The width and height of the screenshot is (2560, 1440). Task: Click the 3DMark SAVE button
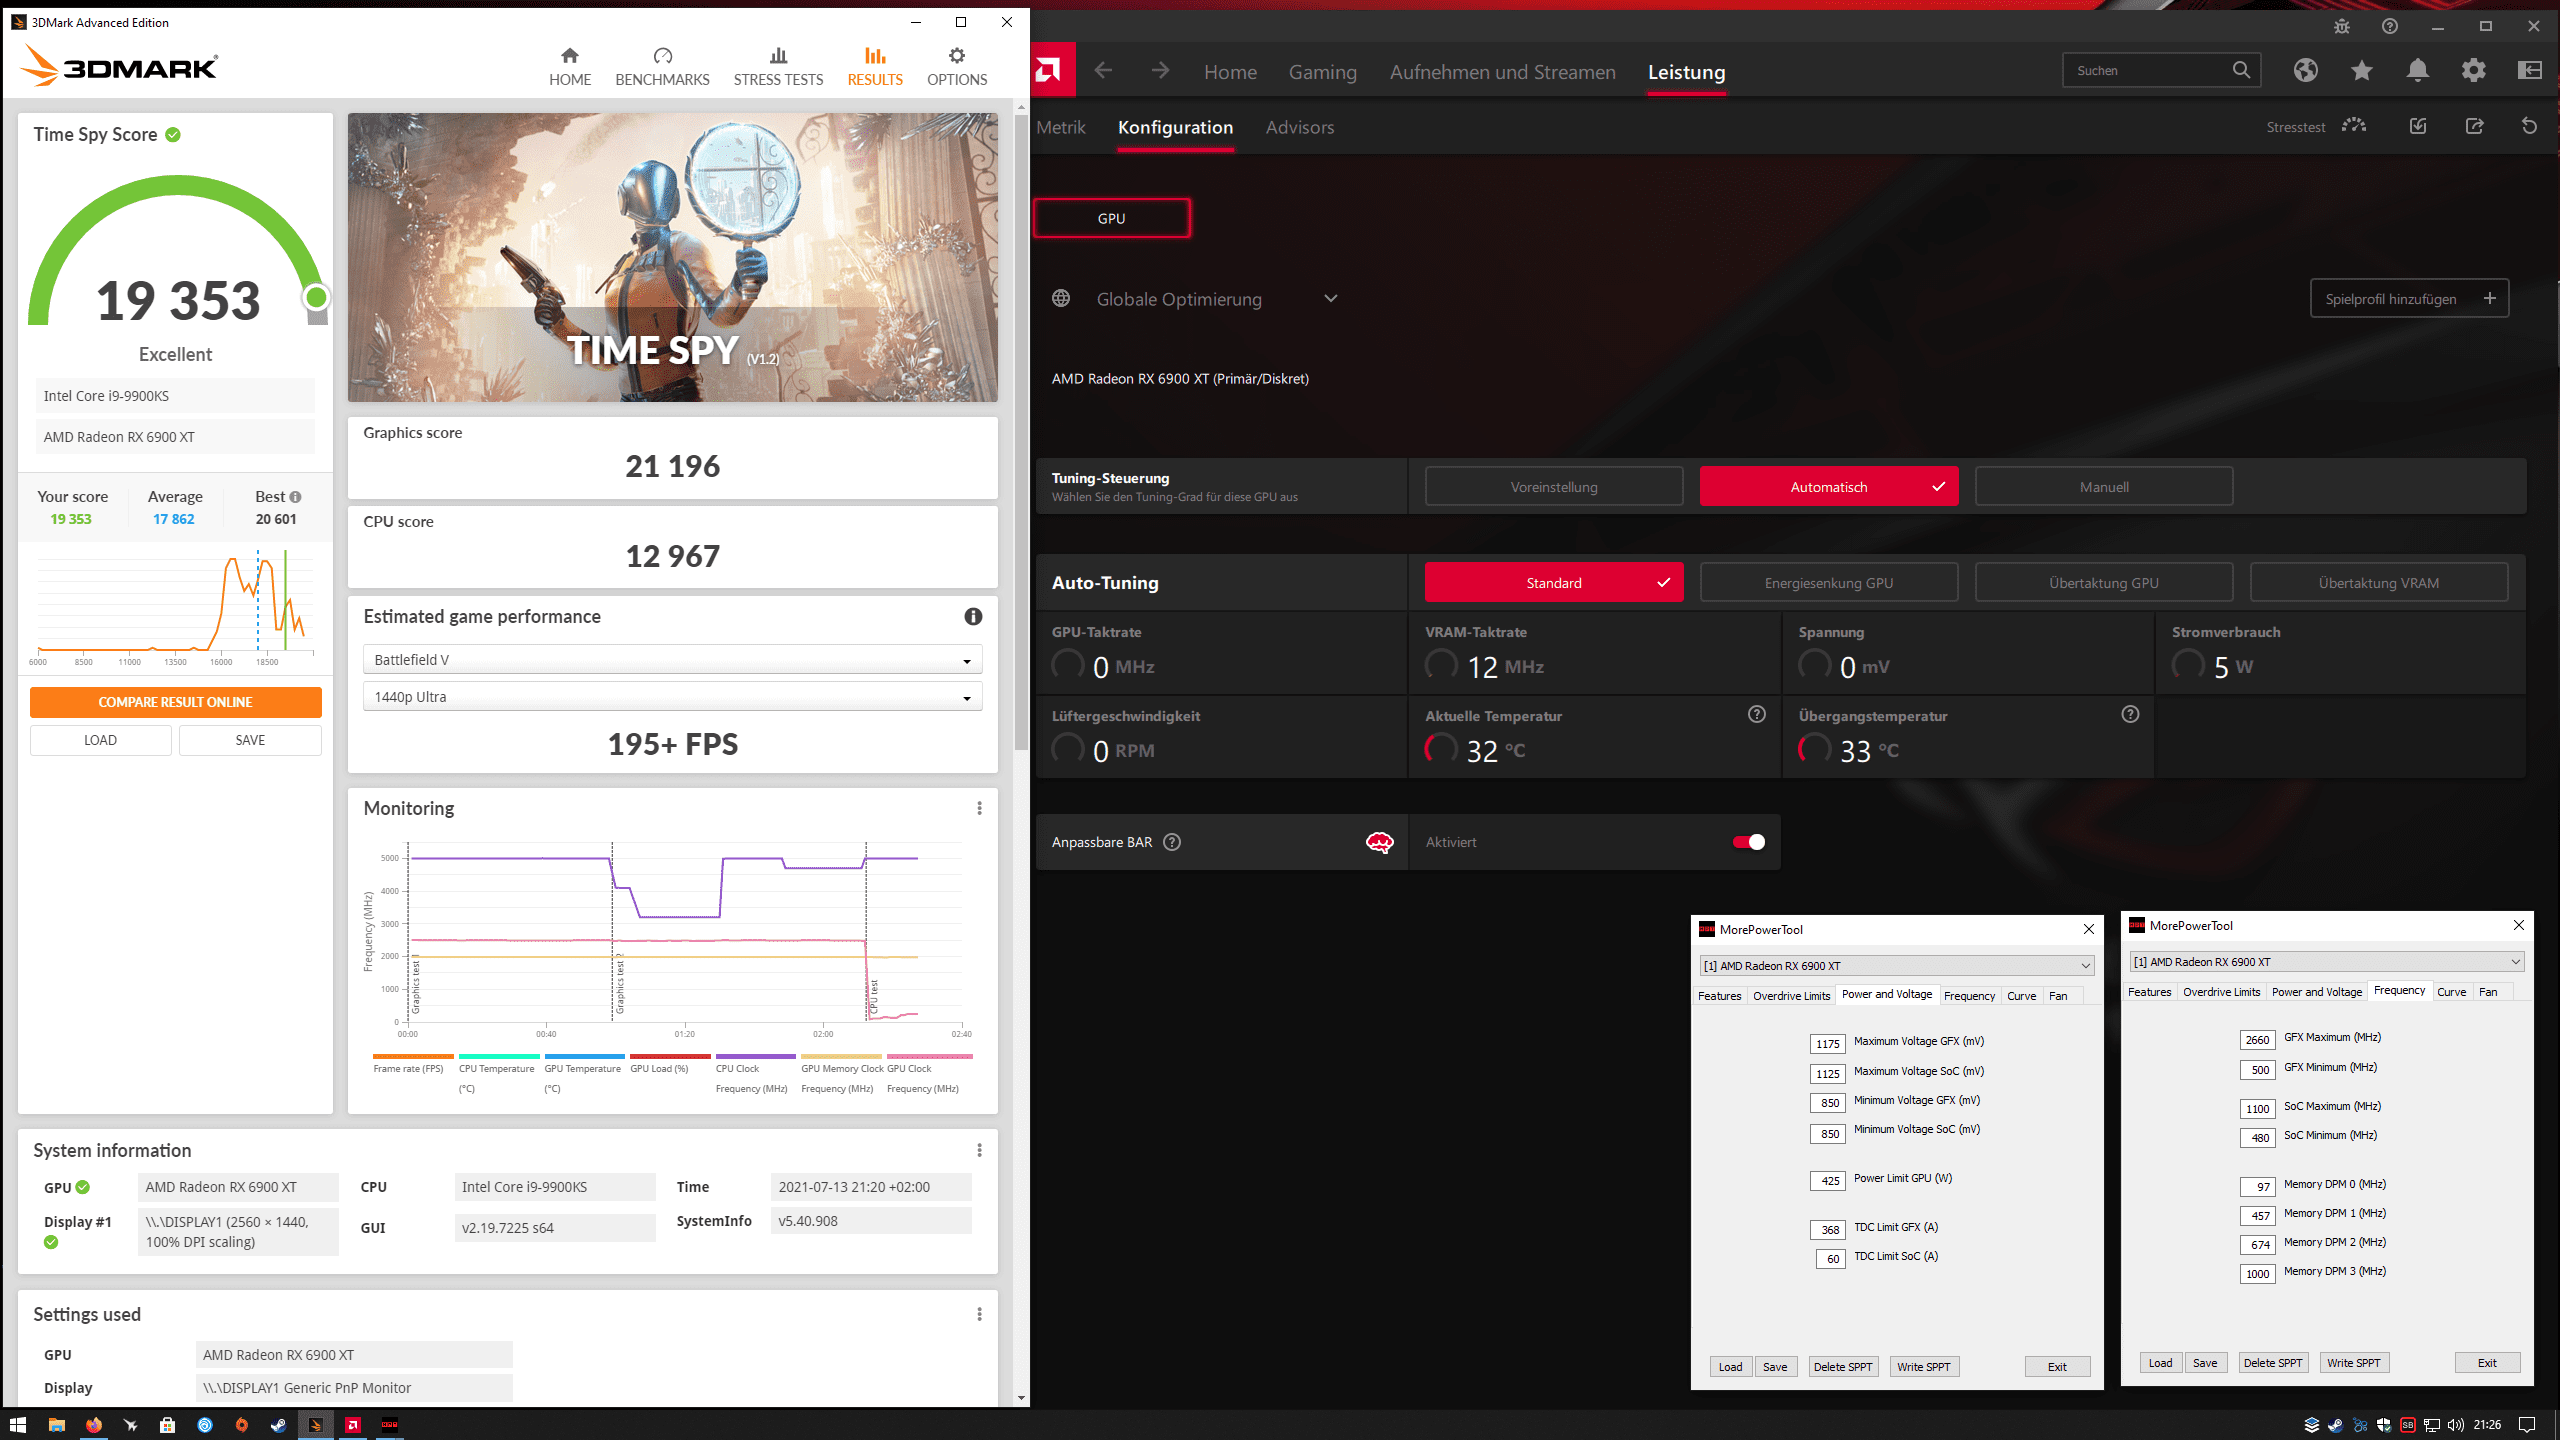coord(250,740)
